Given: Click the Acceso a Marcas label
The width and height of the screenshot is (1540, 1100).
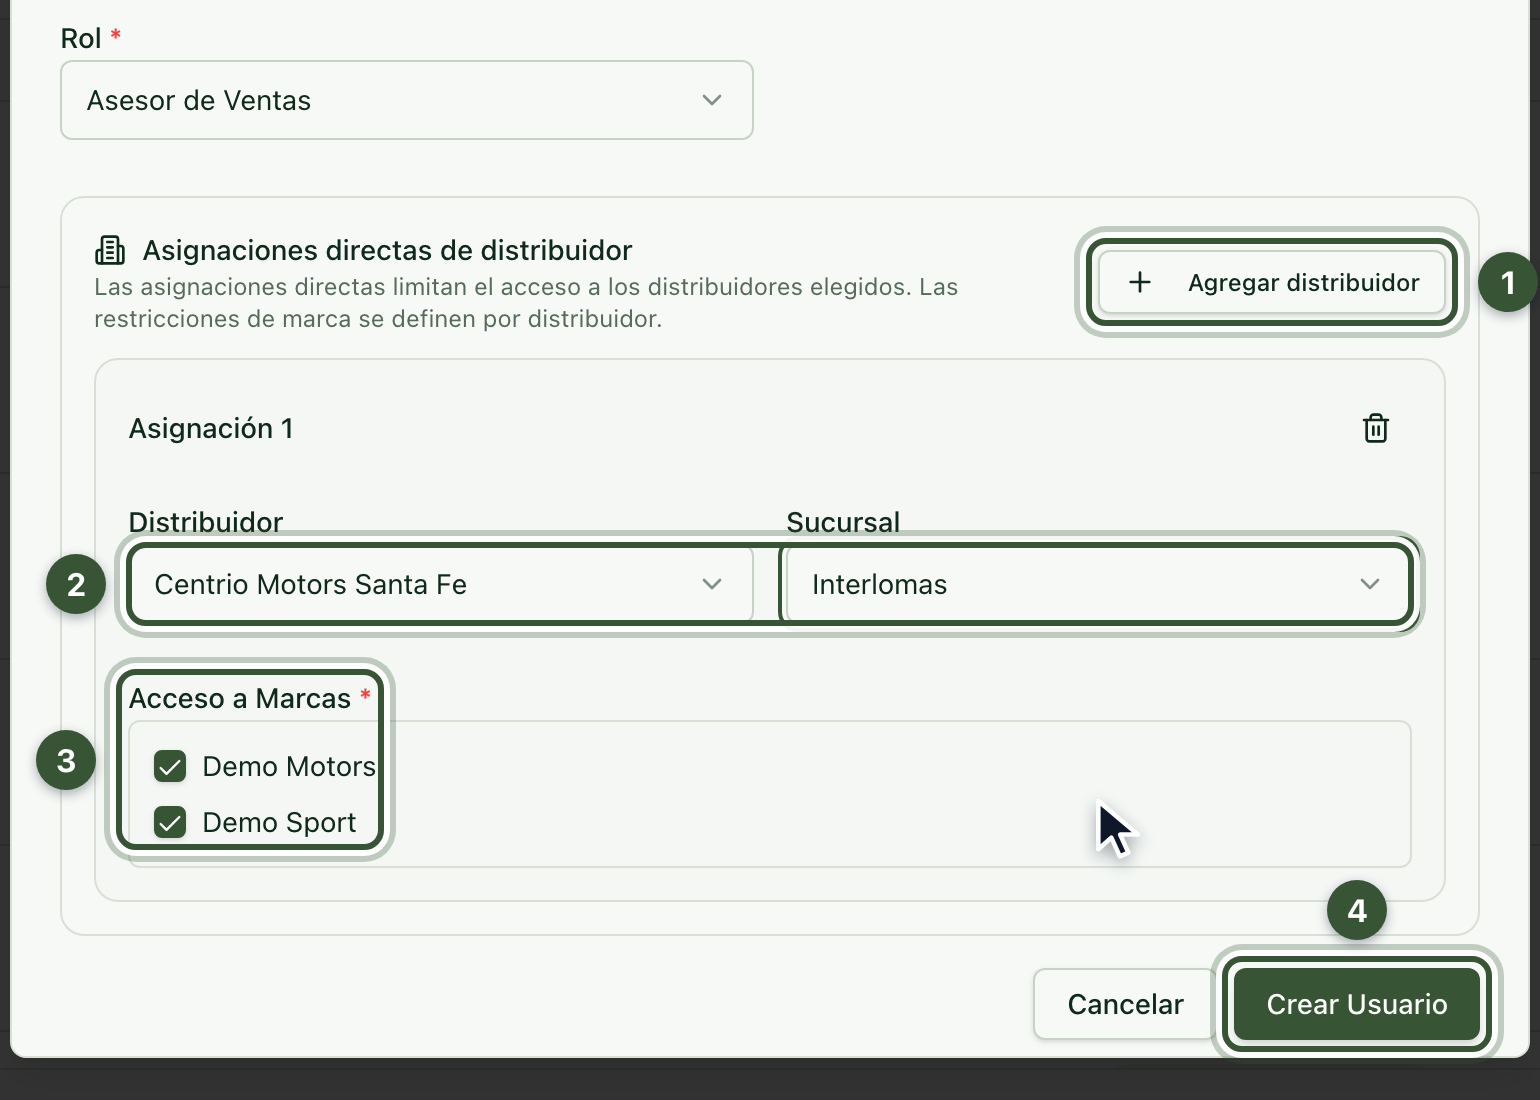Looking at the screenshot, I should pyautogui.click(x=240, y=698).
